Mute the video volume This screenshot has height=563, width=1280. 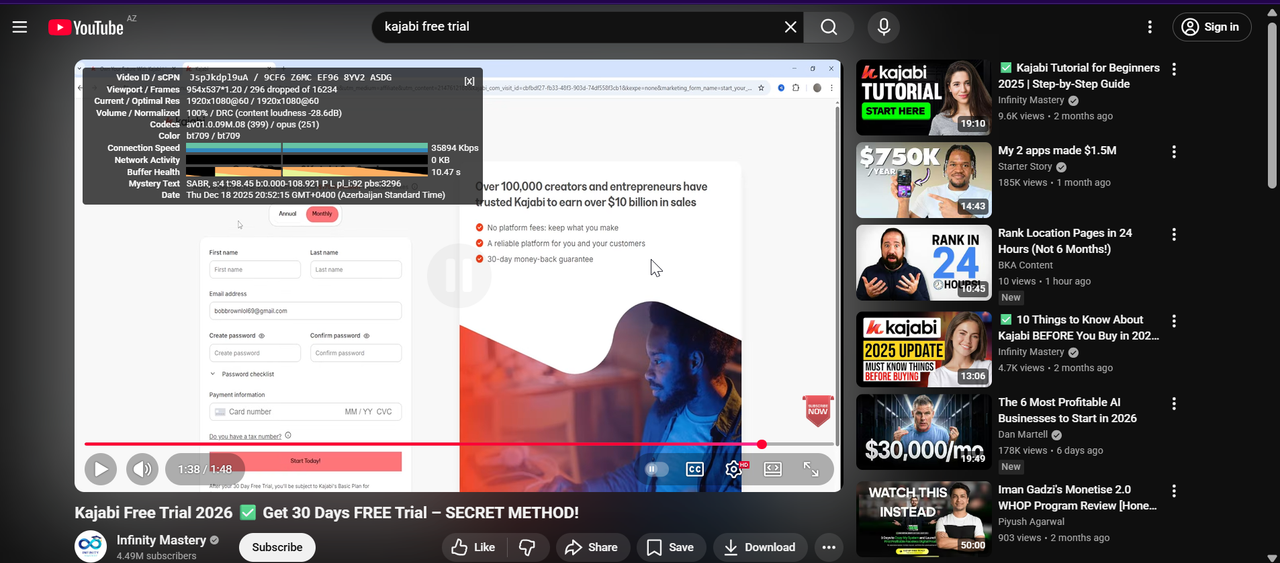click(142, 468)
